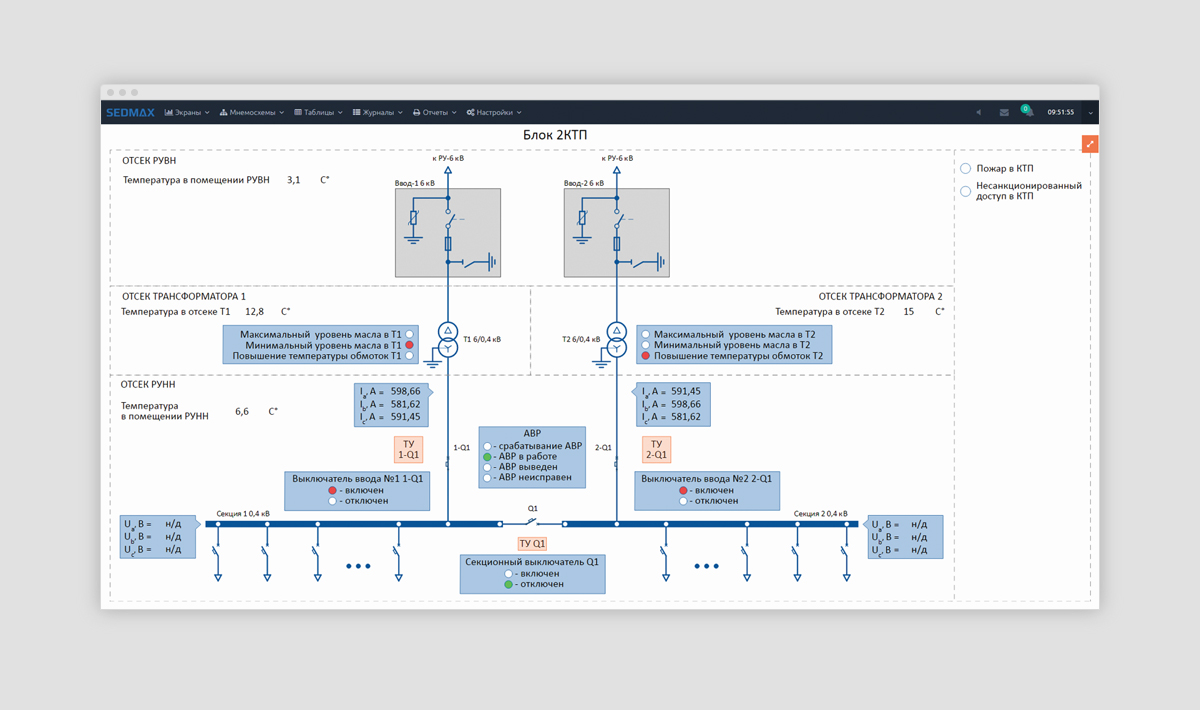Select Несанкционированный доступ в КТП indicator
Screen dimensions: 1200x710
coord(966,190)
